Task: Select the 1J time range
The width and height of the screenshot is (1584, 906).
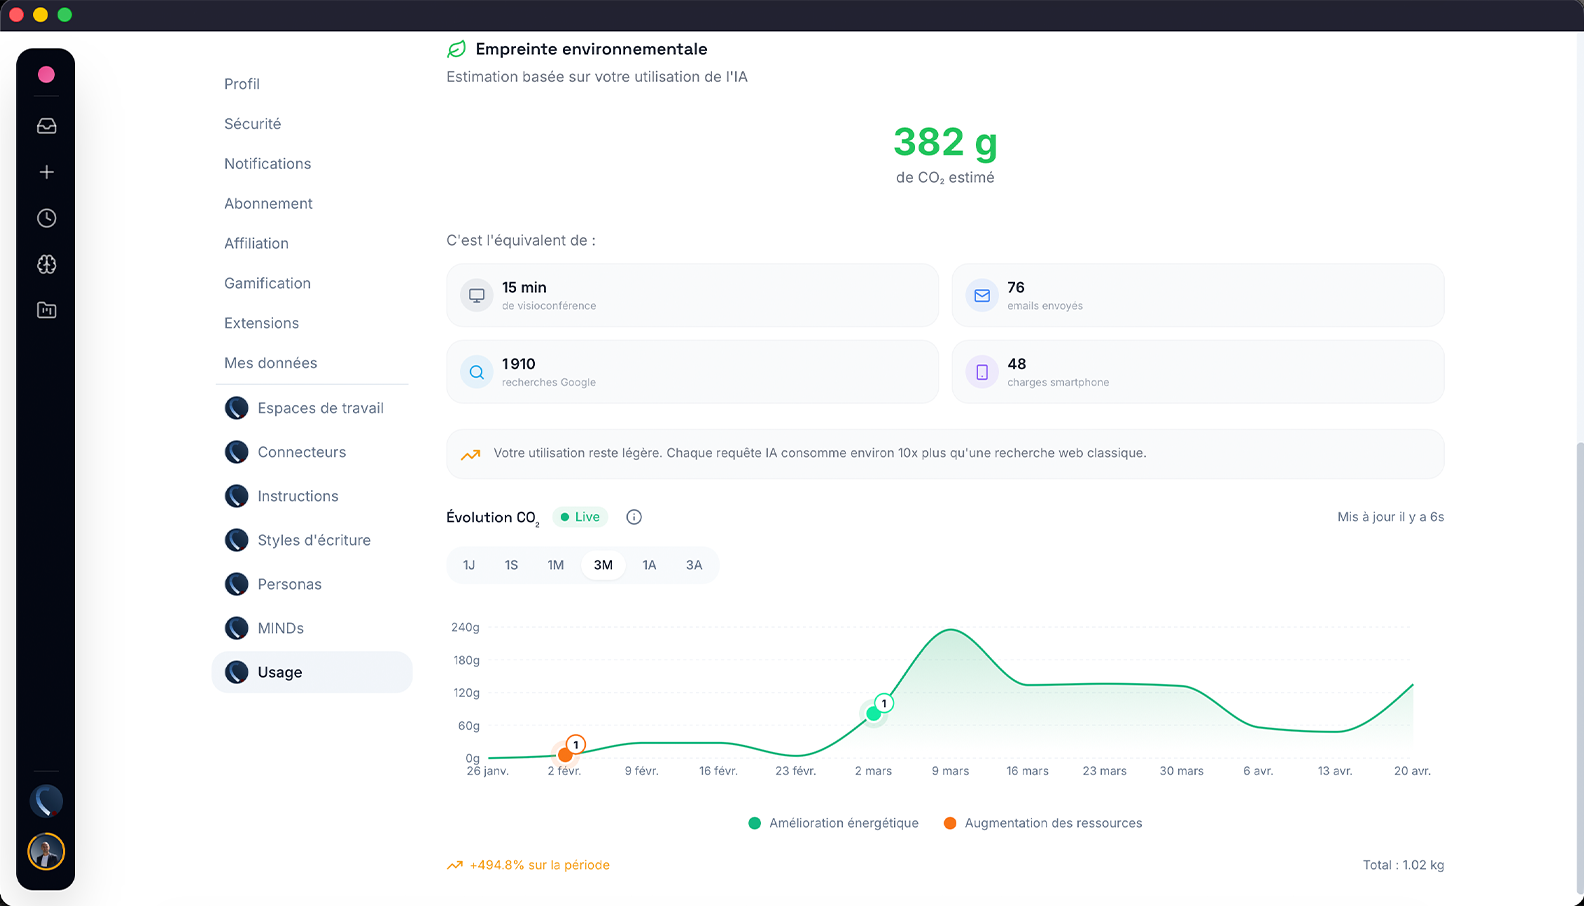Action: click(x=469, y=565)
